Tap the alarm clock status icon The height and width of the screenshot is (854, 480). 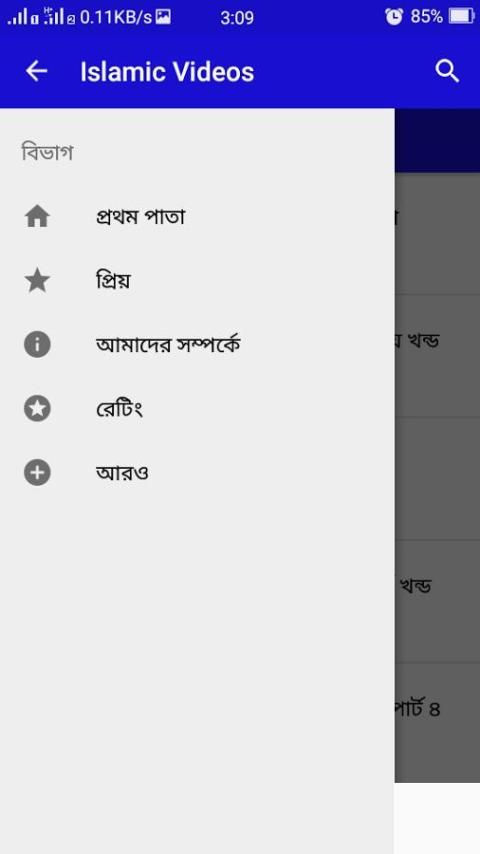[x=394, y=17]
